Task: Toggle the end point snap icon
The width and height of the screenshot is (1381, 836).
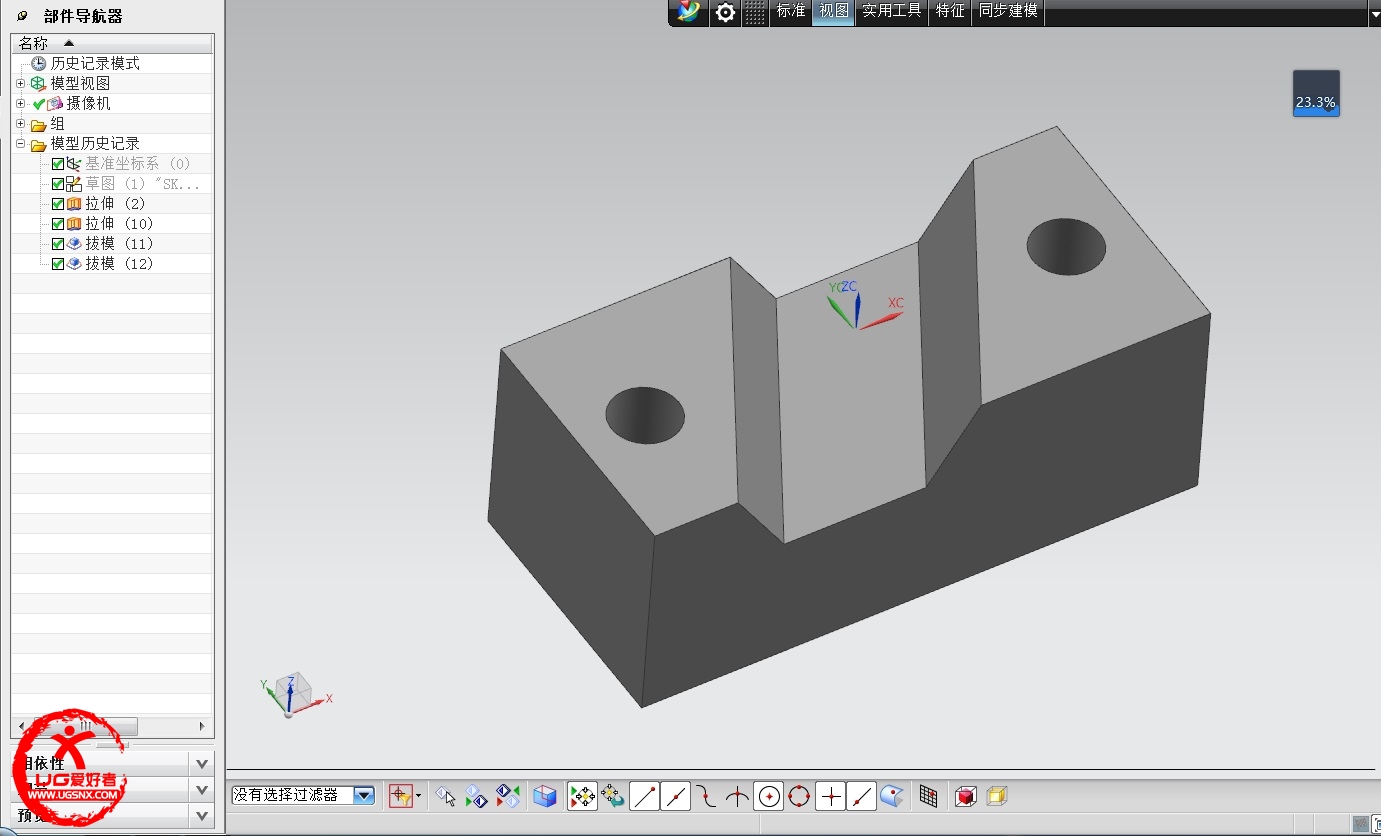Action: pos(644,796)
